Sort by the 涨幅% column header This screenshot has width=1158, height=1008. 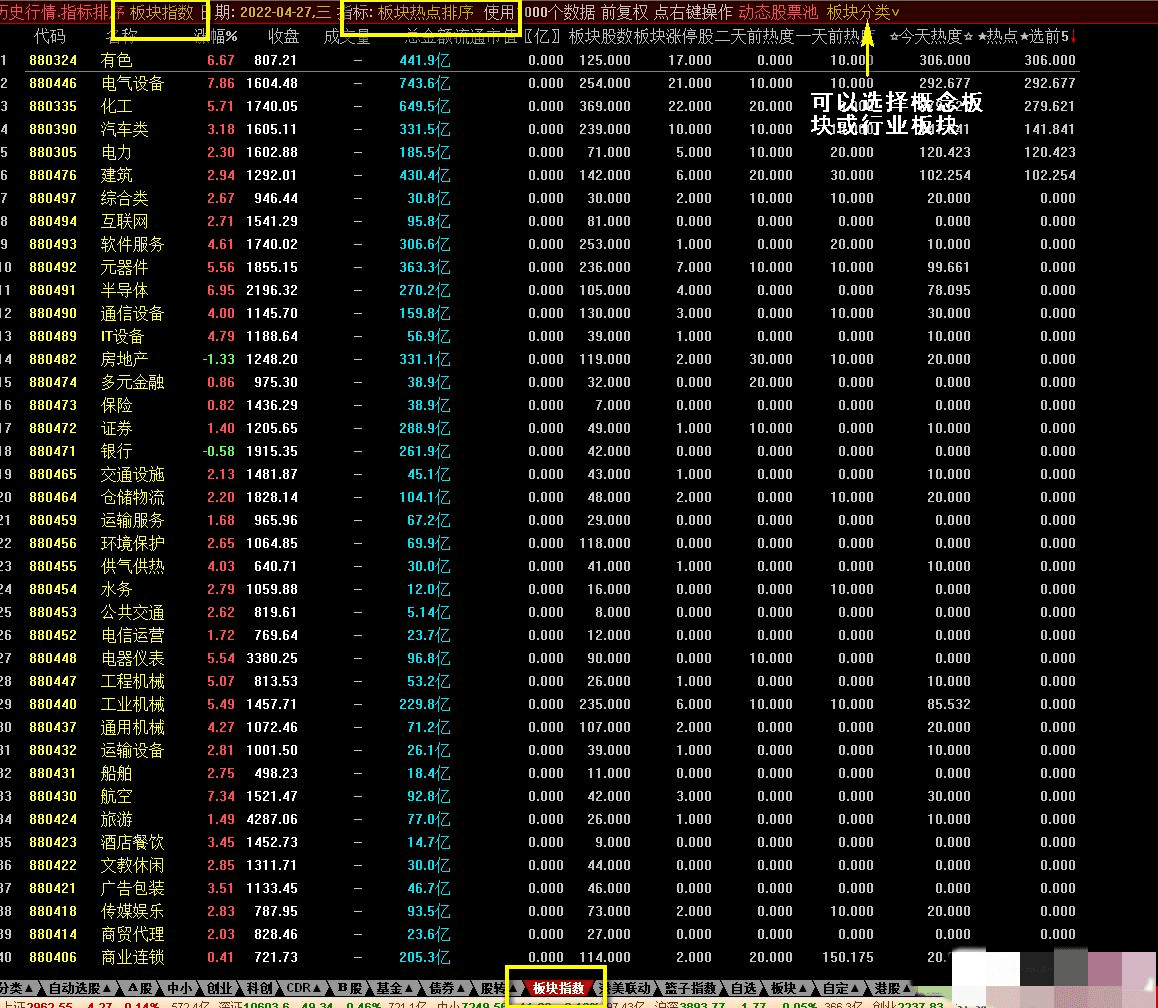(215, 37)
